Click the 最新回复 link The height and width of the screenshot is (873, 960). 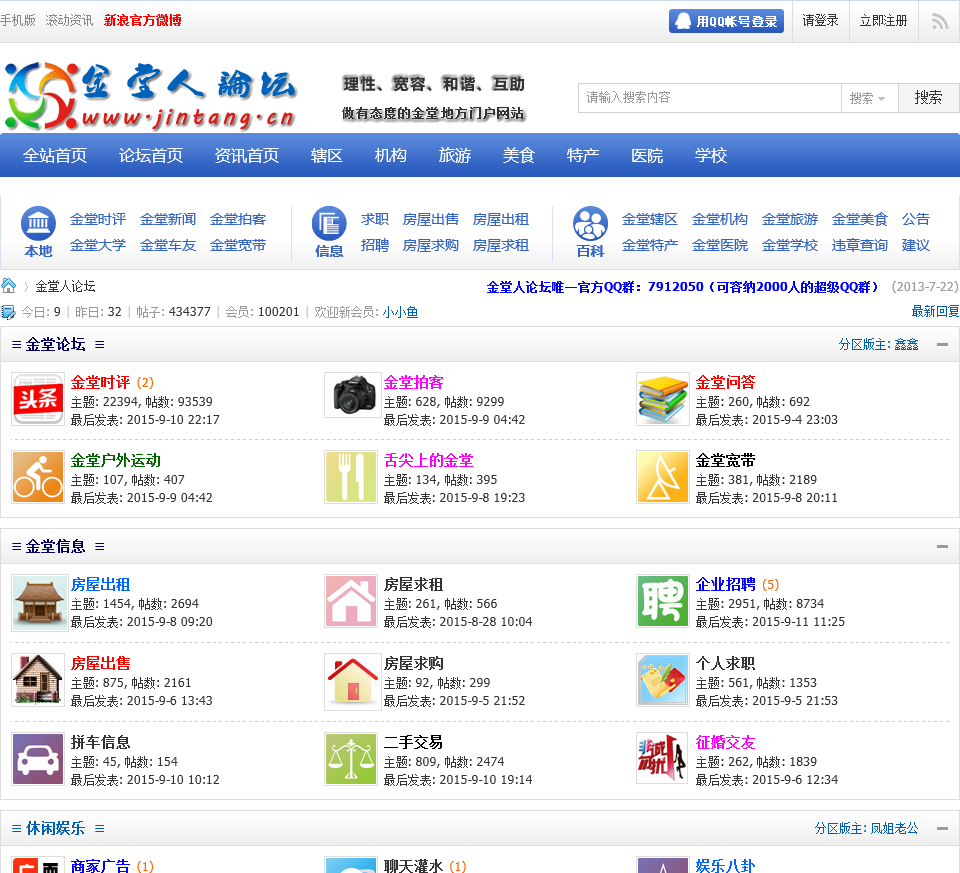(x=935, y=312)
